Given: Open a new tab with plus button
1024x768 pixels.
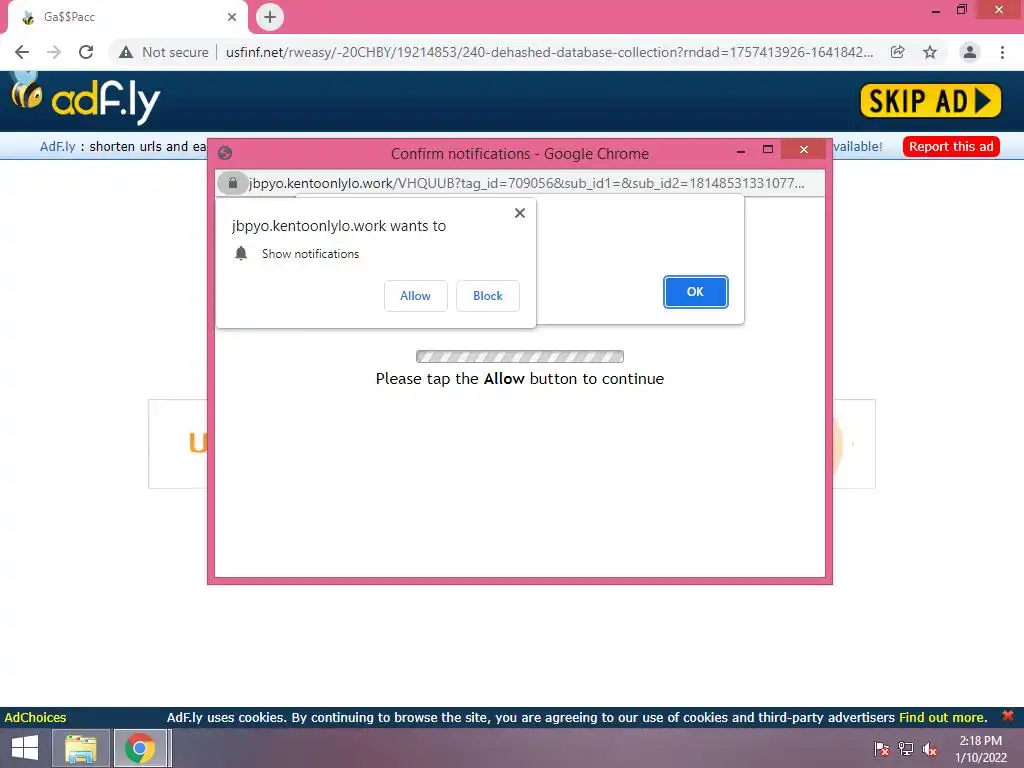Looking at the screenshot, I should 270,17.
